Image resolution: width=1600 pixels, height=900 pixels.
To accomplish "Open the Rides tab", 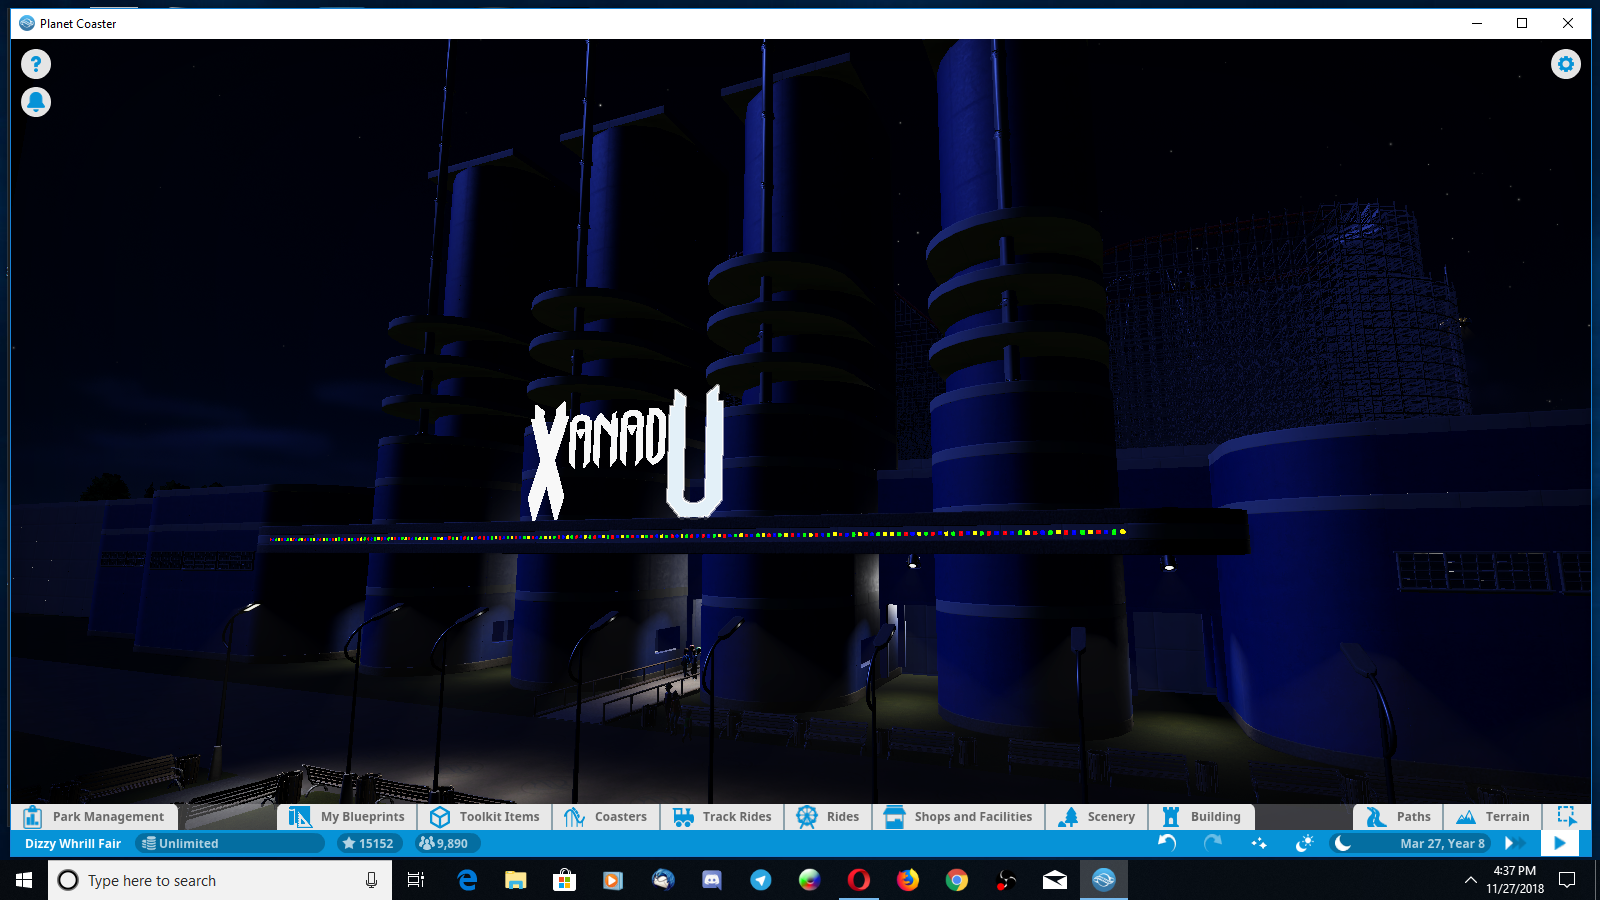I will click(x=828, y=817).
